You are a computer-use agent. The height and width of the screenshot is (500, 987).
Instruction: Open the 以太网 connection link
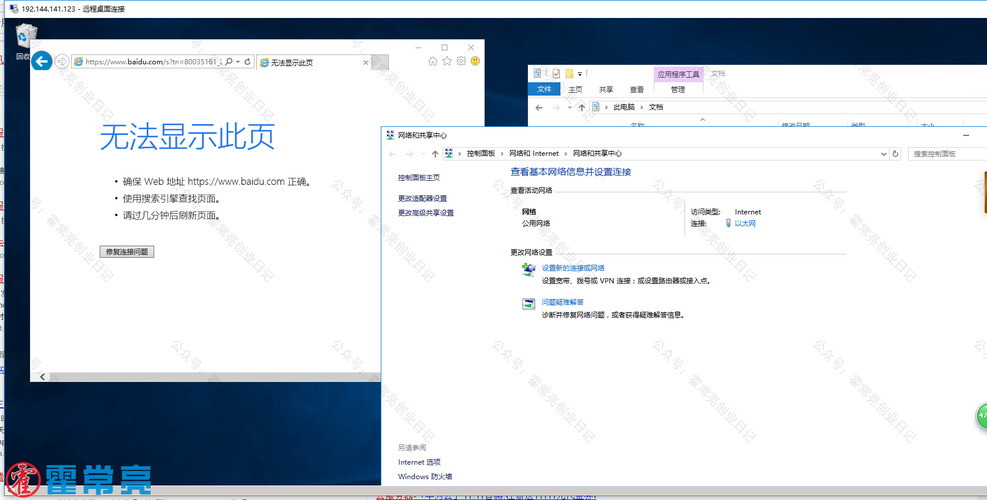(745, 224)
